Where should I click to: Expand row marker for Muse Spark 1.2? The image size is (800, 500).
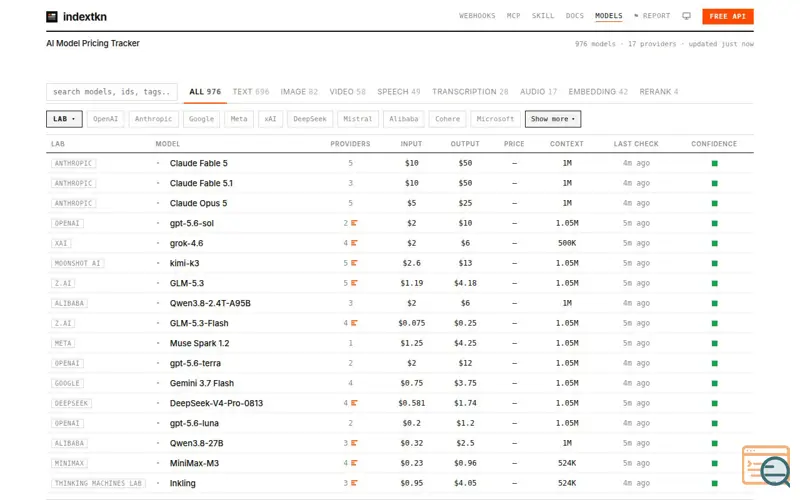click(158, 343)
